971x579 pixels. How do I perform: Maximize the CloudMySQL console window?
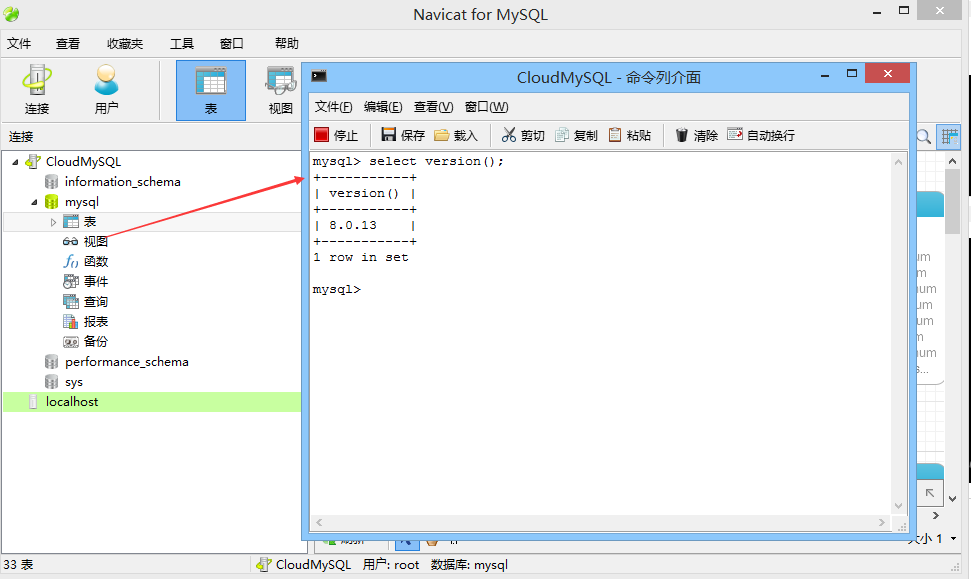[852, 74]
